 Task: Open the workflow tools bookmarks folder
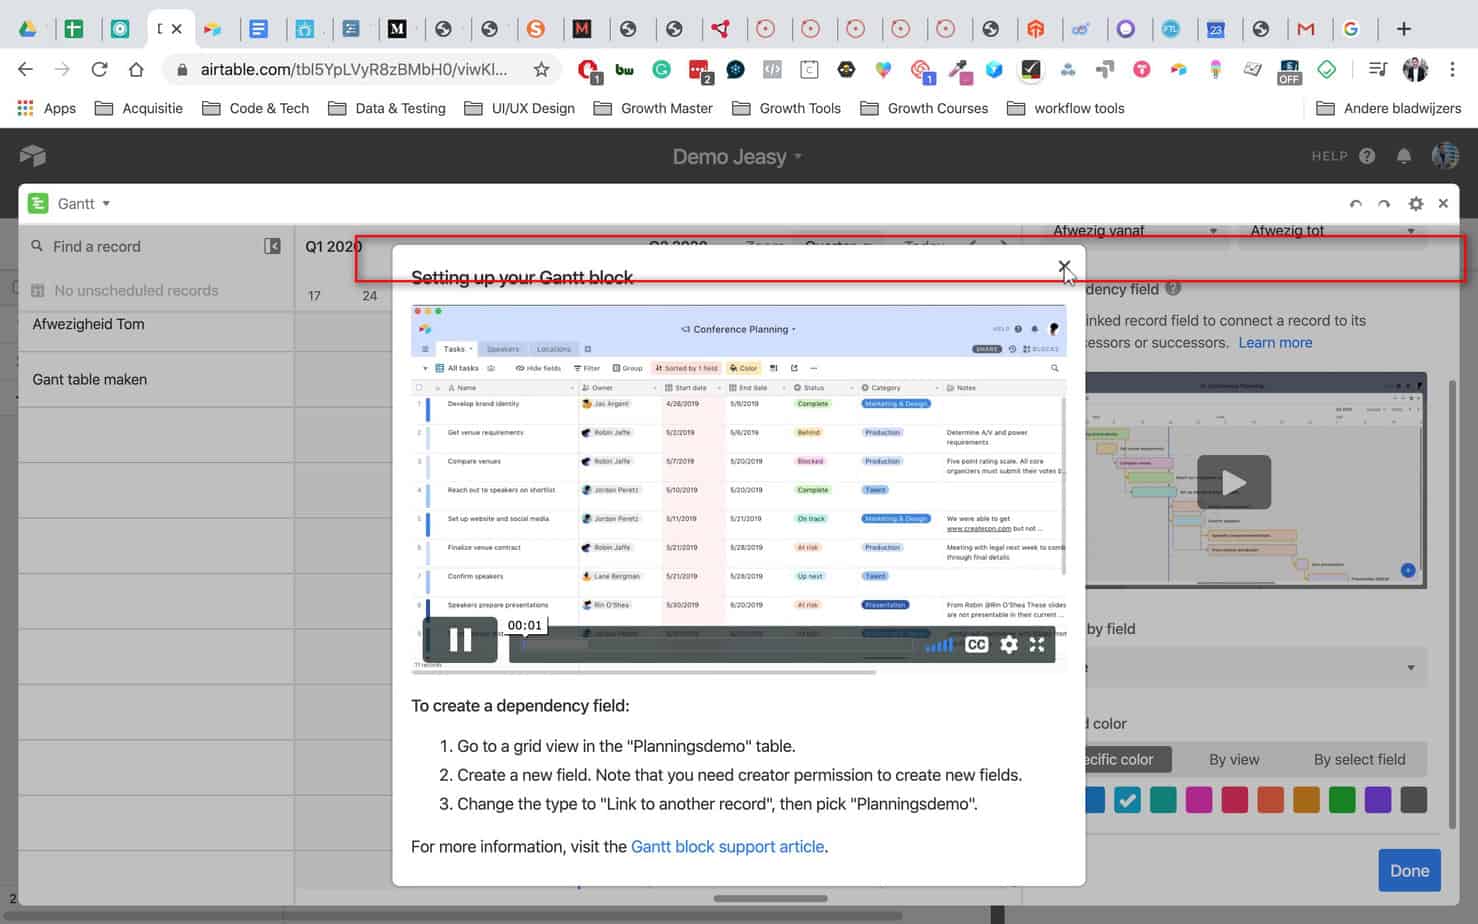pyautogui.click(x=1066, y=108)
